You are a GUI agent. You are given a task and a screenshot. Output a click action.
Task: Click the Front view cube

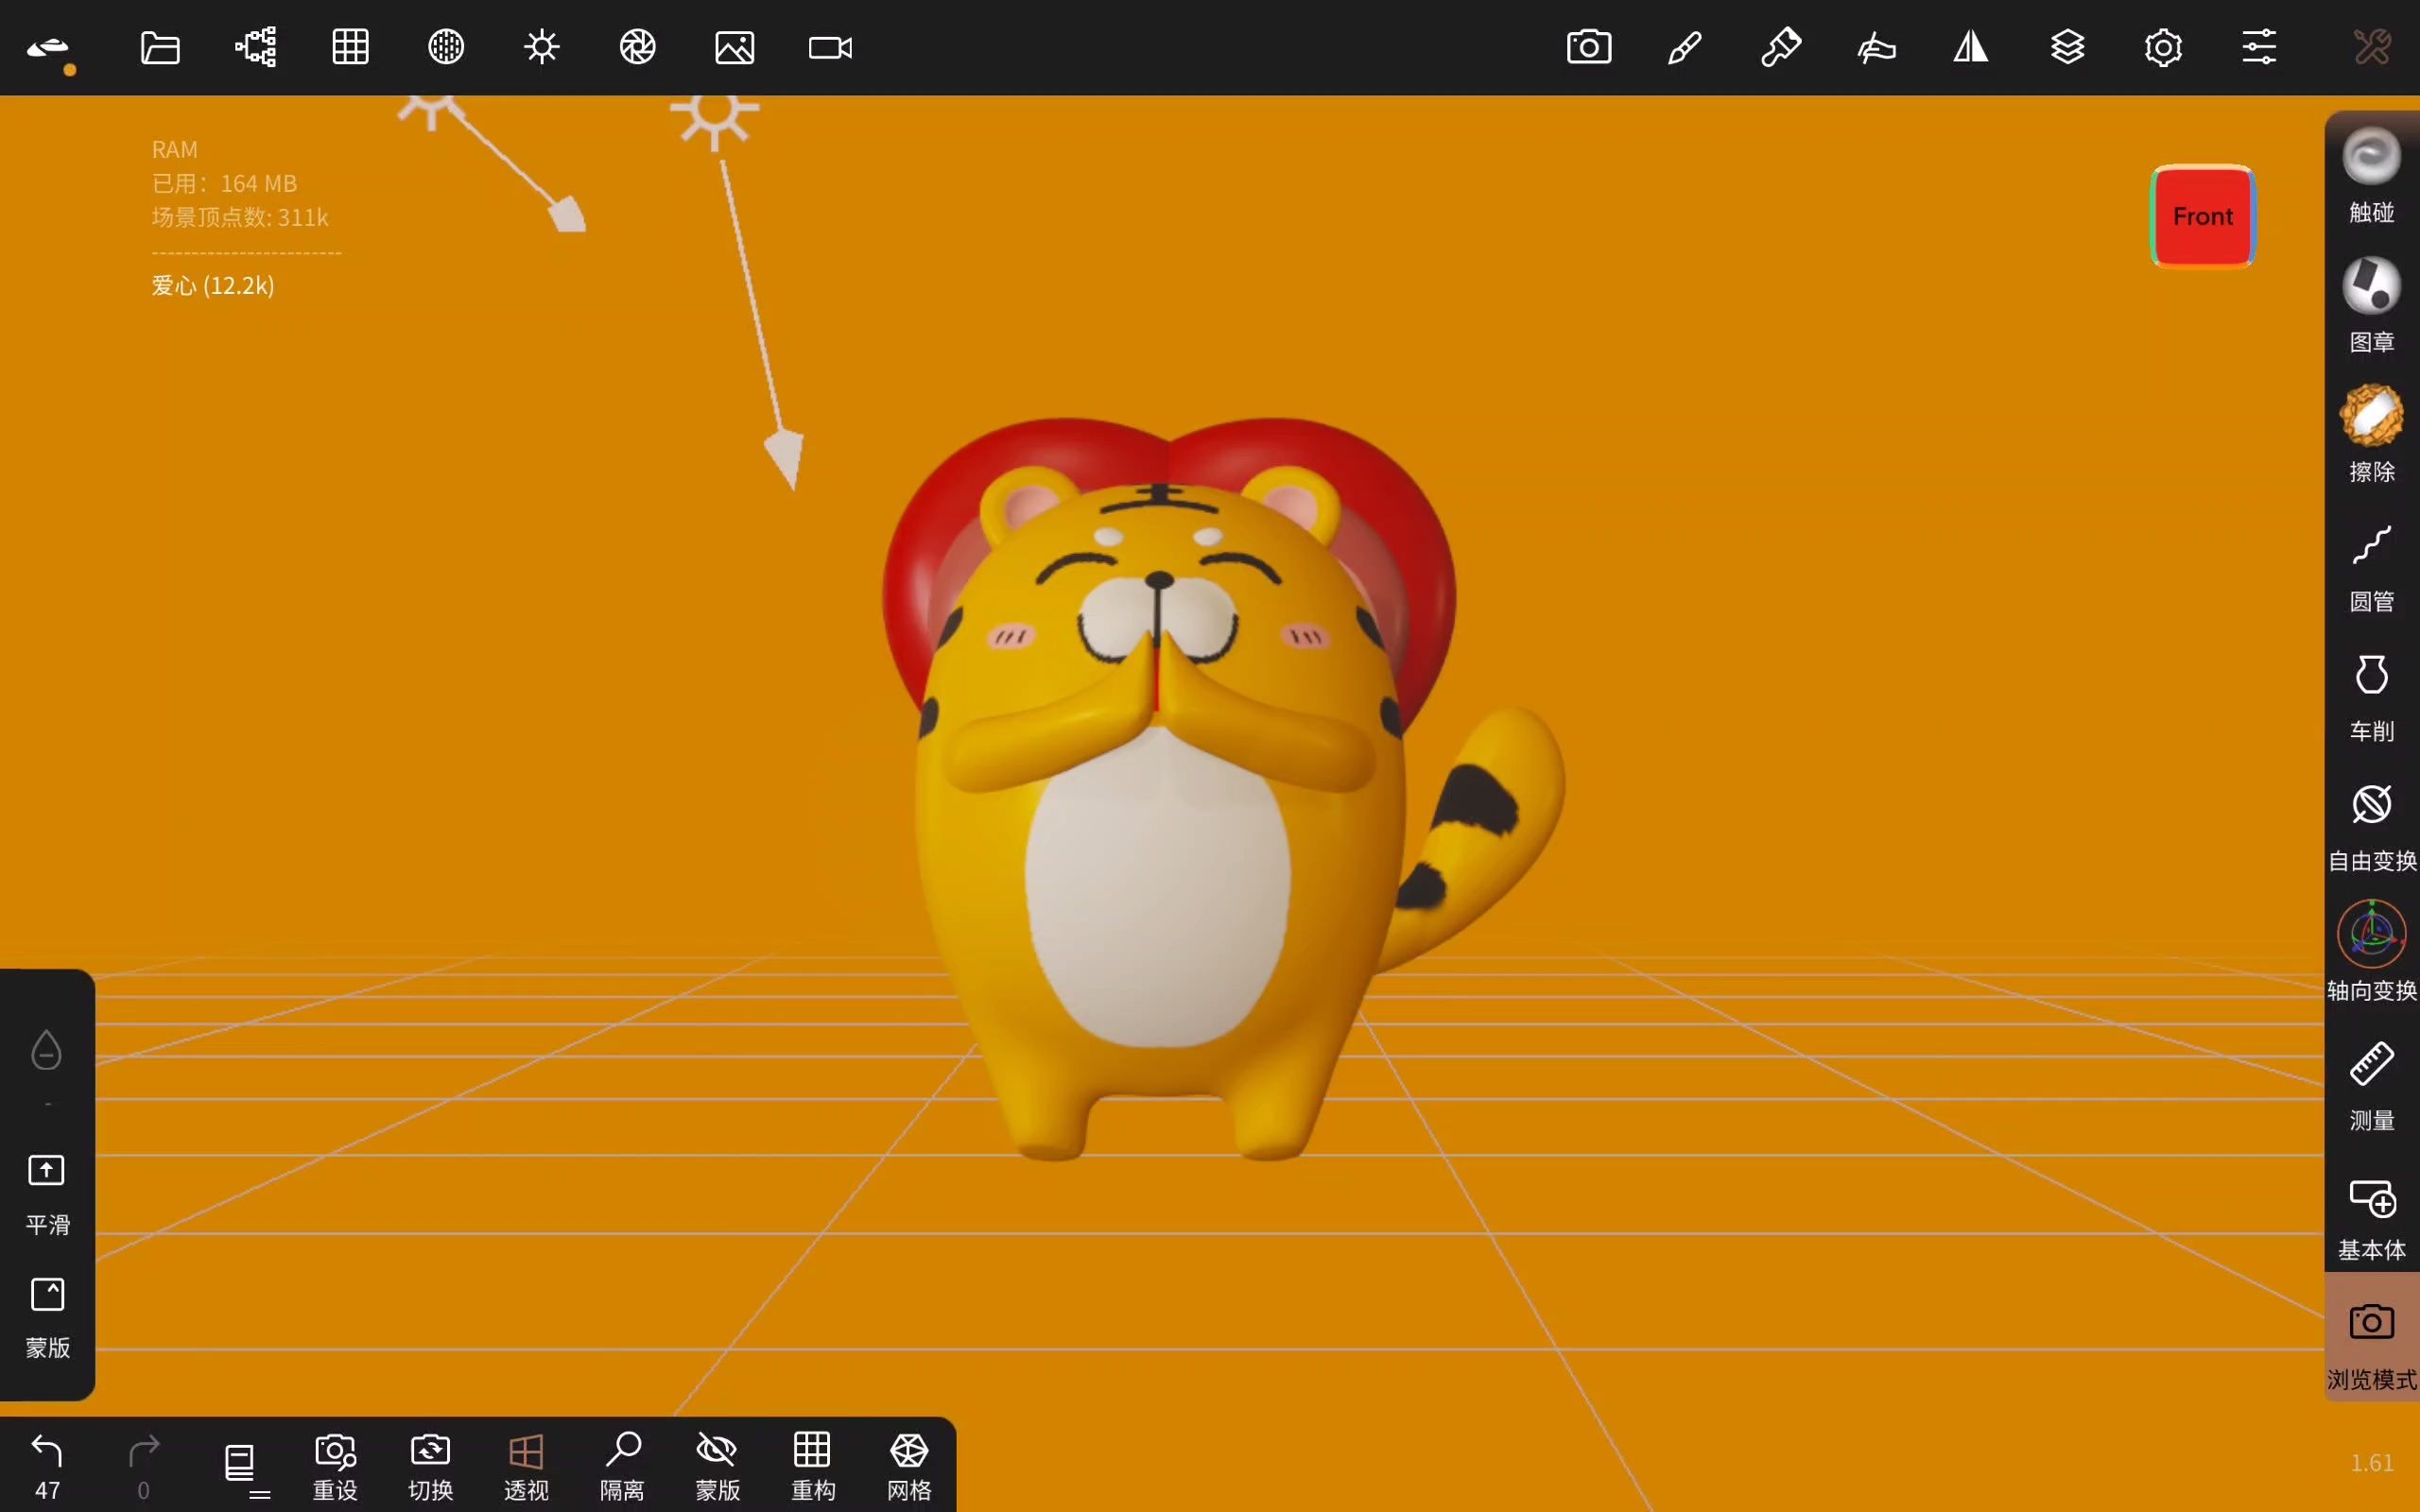coord(2202,217)
